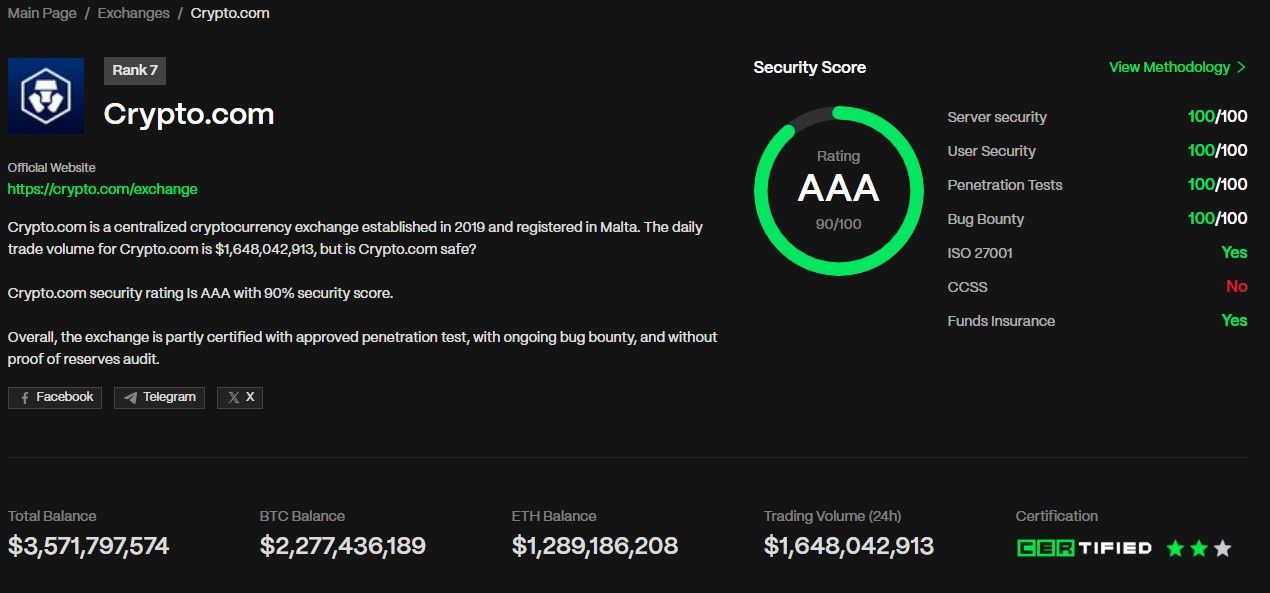Click the chevron arrow beside View Methodology
The width and height of the screenshot is (1270, 593).
1241,68
